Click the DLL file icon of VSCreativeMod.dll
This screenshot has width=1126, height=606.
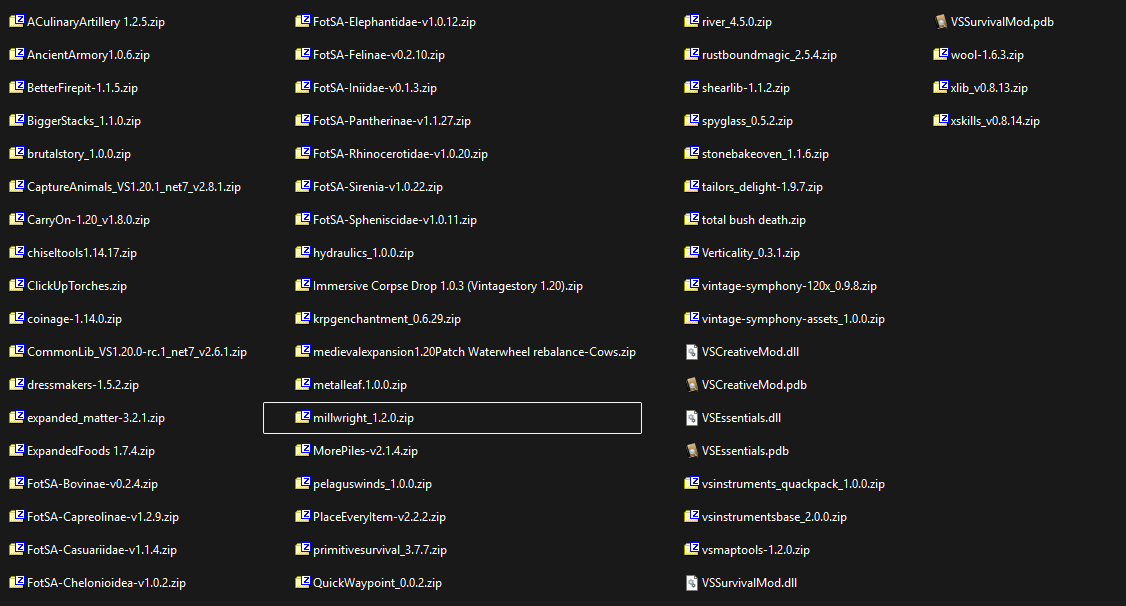[x=692, y=352]
